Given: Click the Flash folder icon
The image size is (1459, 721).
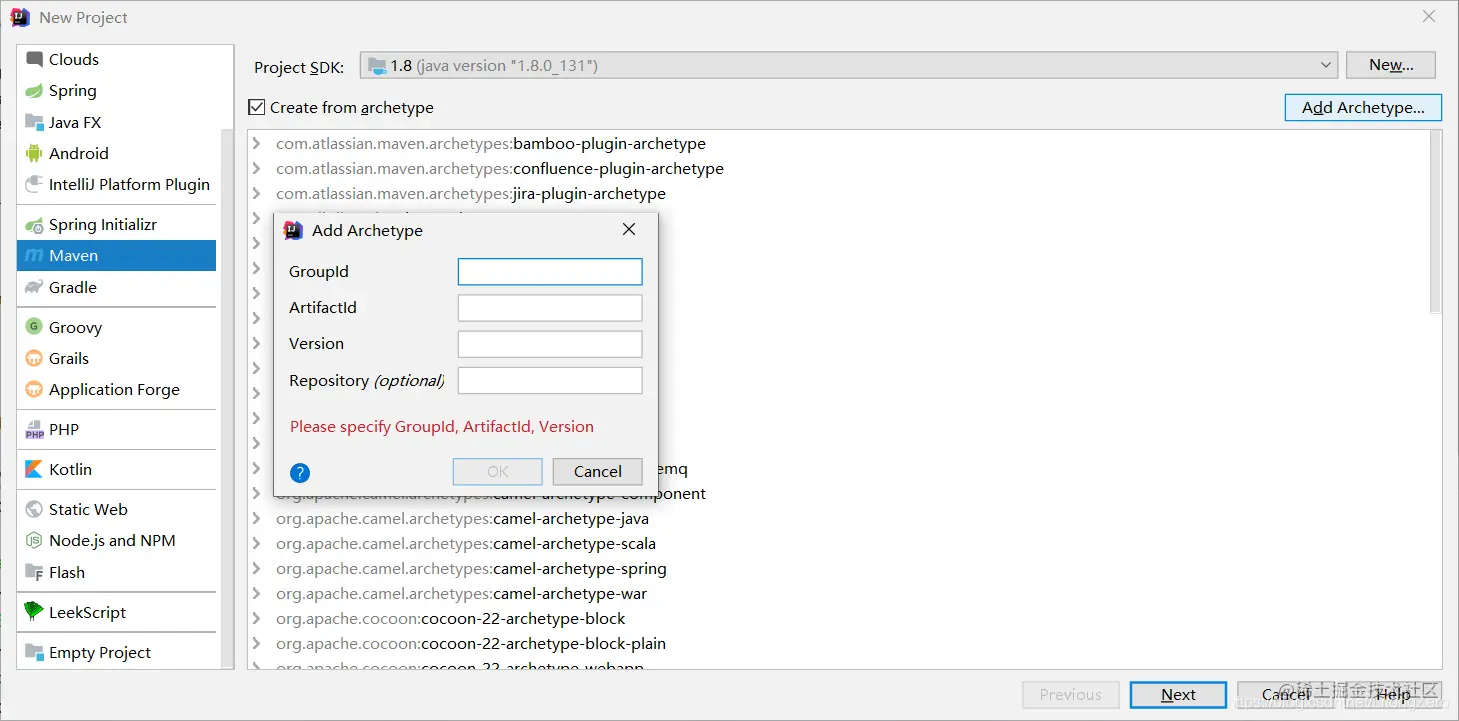Looking at the screenshot, I should (x=34, y=572).
